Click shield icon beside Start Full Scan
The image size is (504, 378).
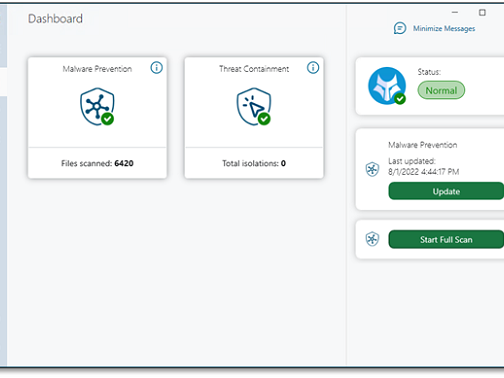click(372, 239)
